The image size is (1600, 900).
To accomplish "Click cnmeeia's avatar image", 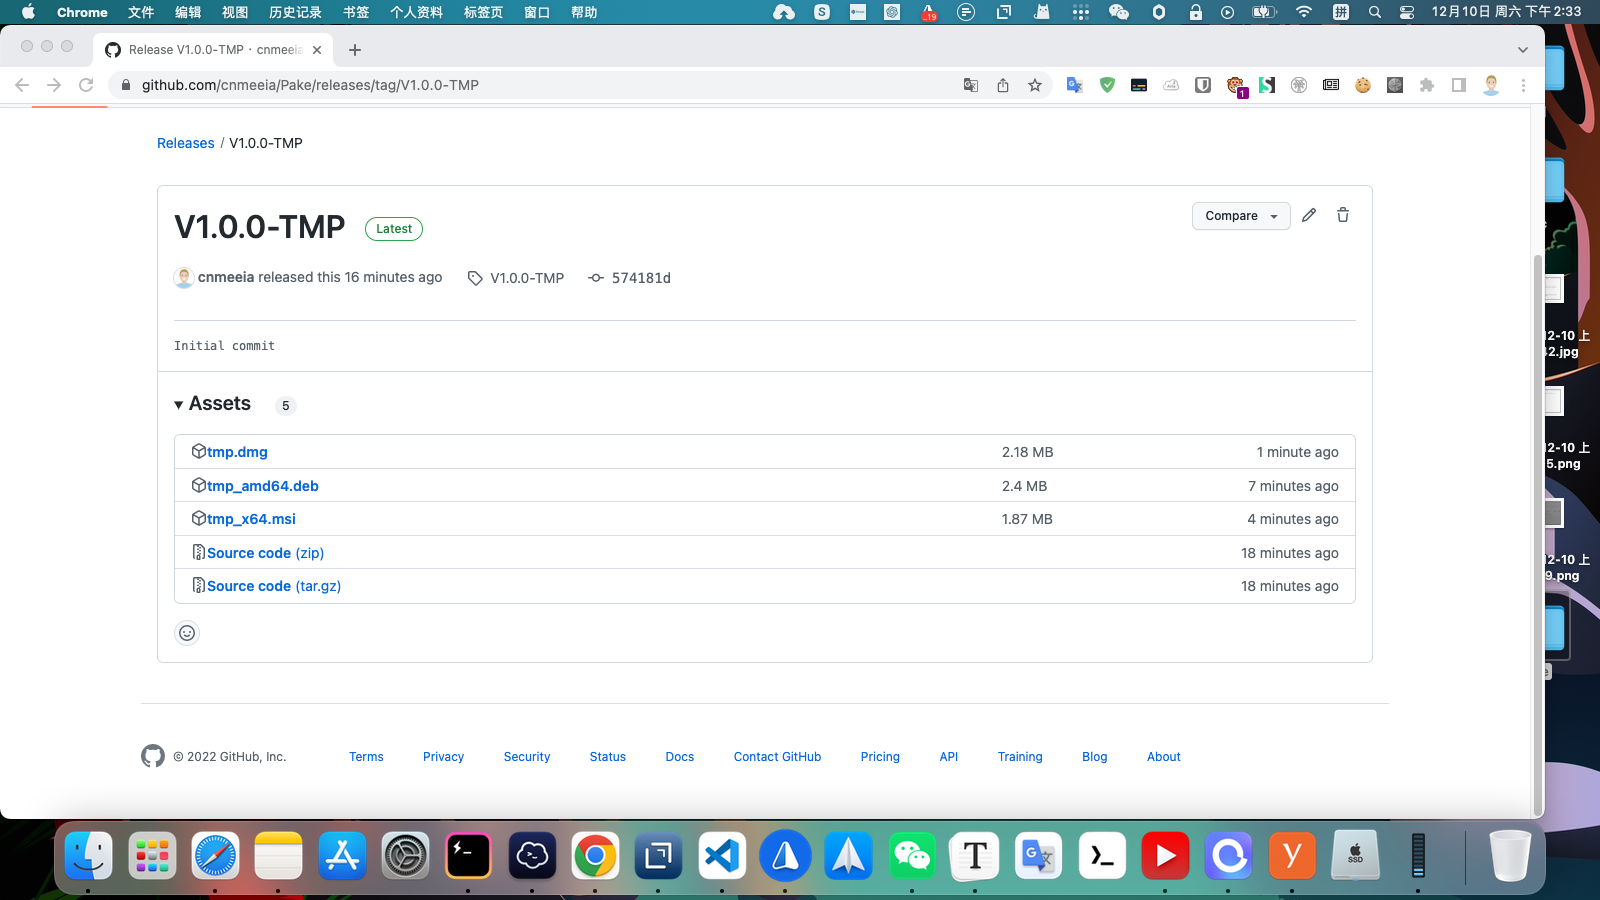I will point(184,278).
